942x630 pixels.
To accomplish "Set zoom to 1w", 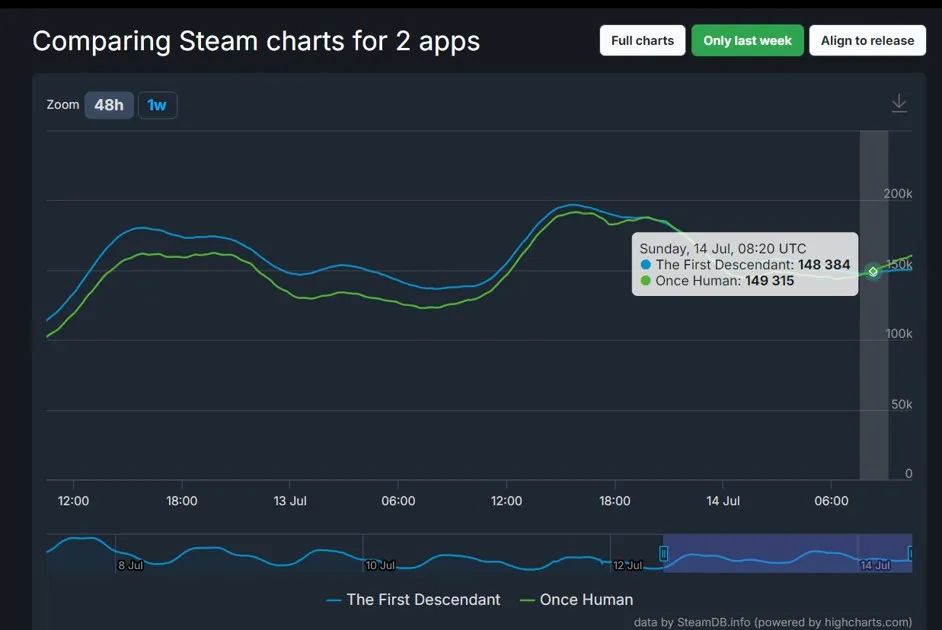I will coord(157,105).
